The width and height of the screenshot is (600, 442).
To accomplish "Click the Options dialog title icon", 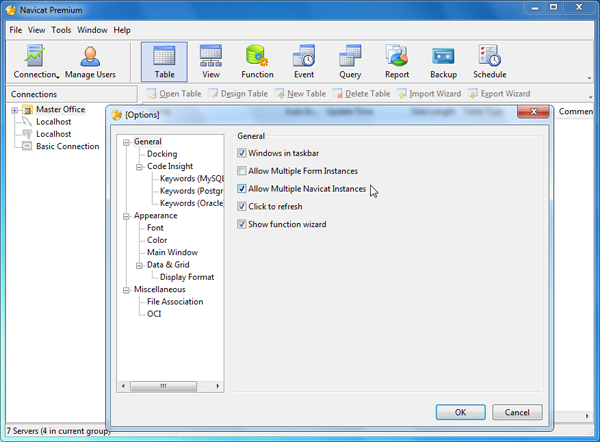I will (x=116, y=115).
